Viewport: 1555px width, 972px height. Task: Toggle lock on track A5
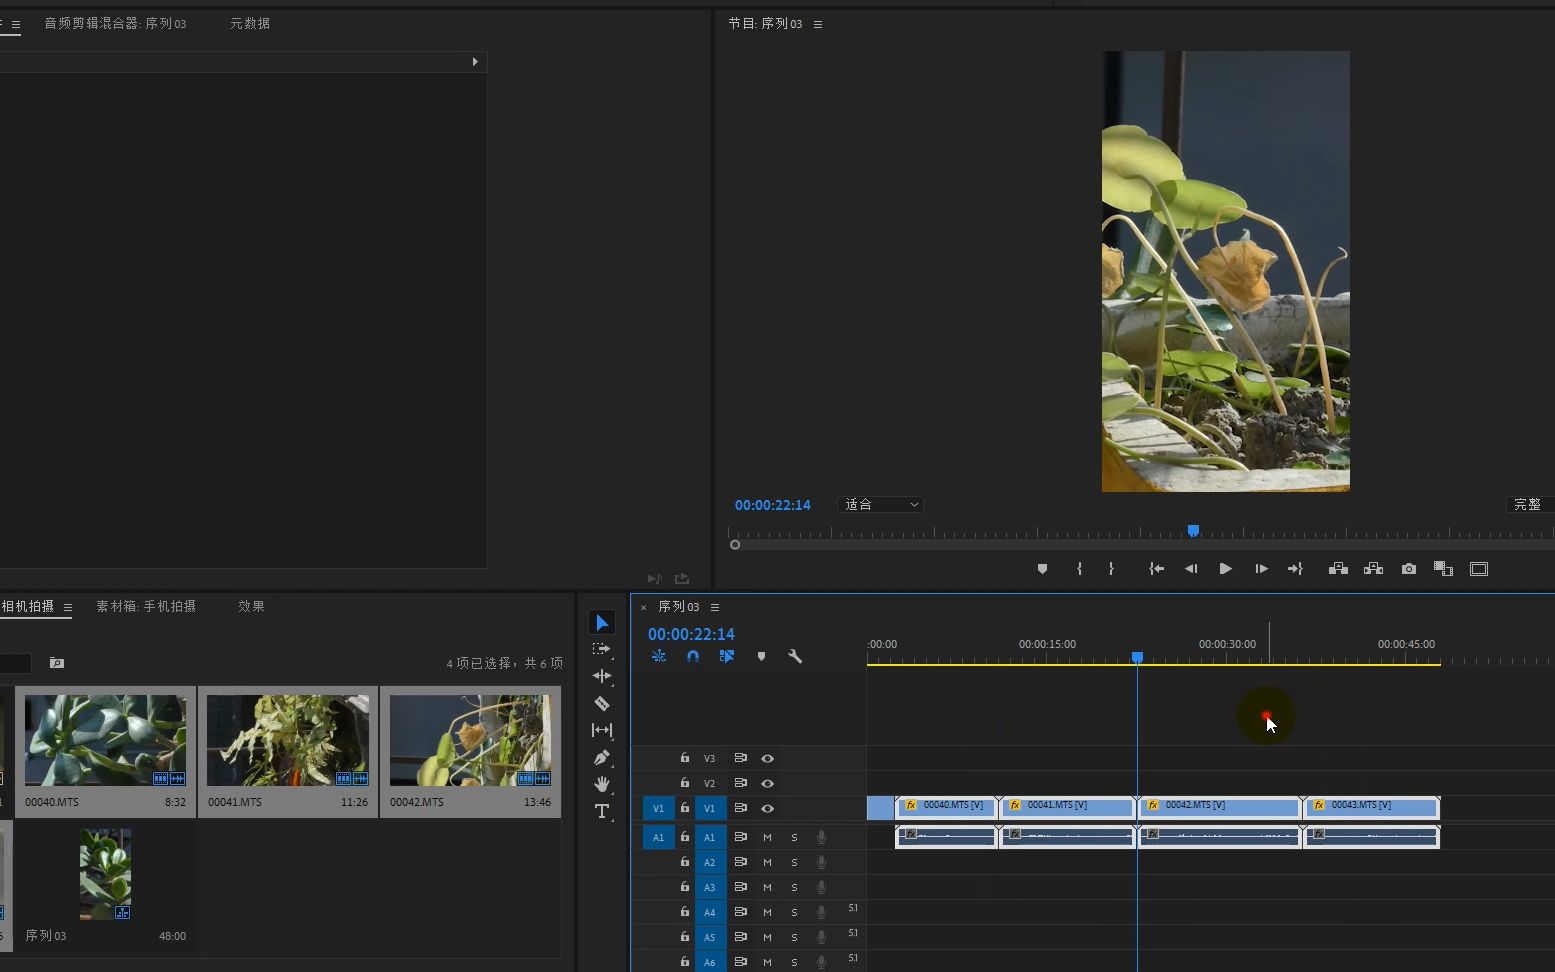pyautogui.click(x=685, y=937)
